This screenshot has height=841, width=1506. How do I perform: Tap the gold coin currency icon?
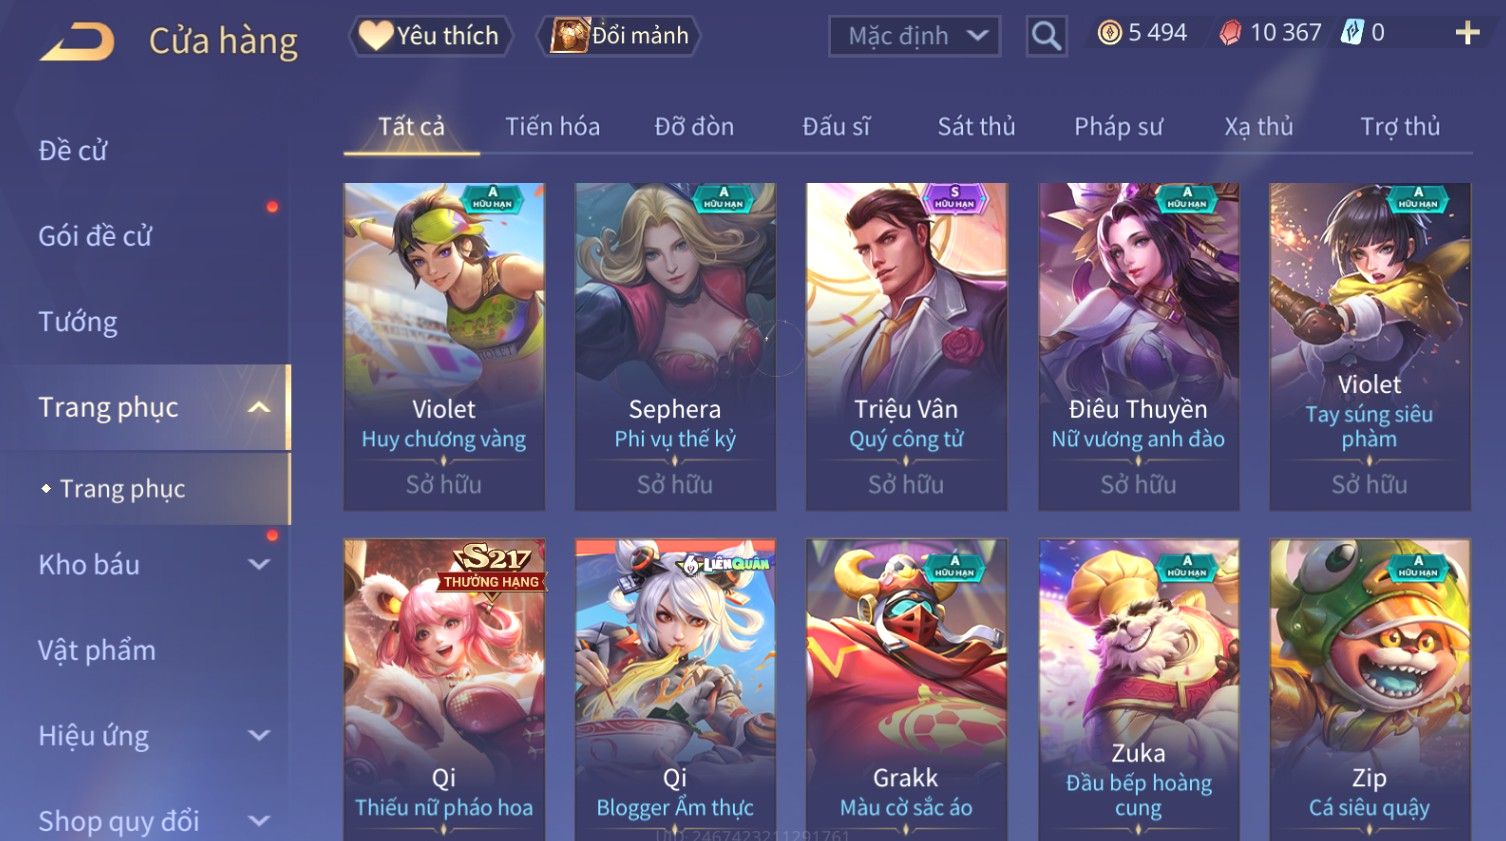pos(1109,33)
